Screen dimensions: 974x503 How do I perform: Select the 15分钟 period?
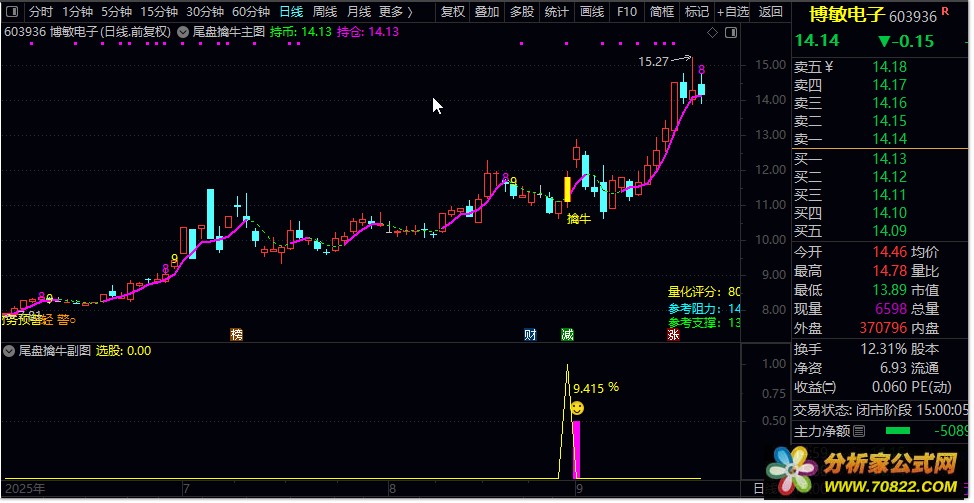pyautogui.click(x=159, y=11)
